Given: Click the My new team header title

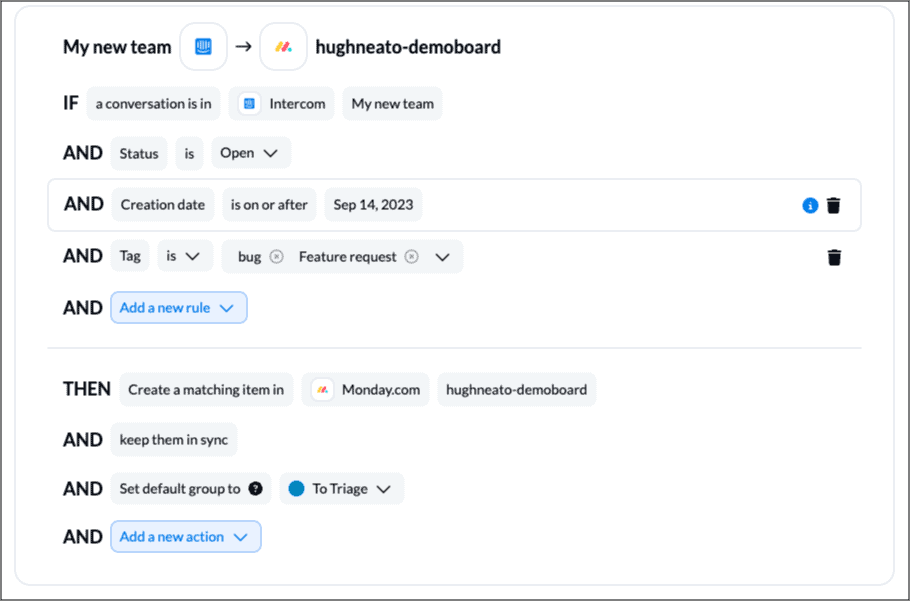Looking at the screenshot, I should click(x=117, y=46).
